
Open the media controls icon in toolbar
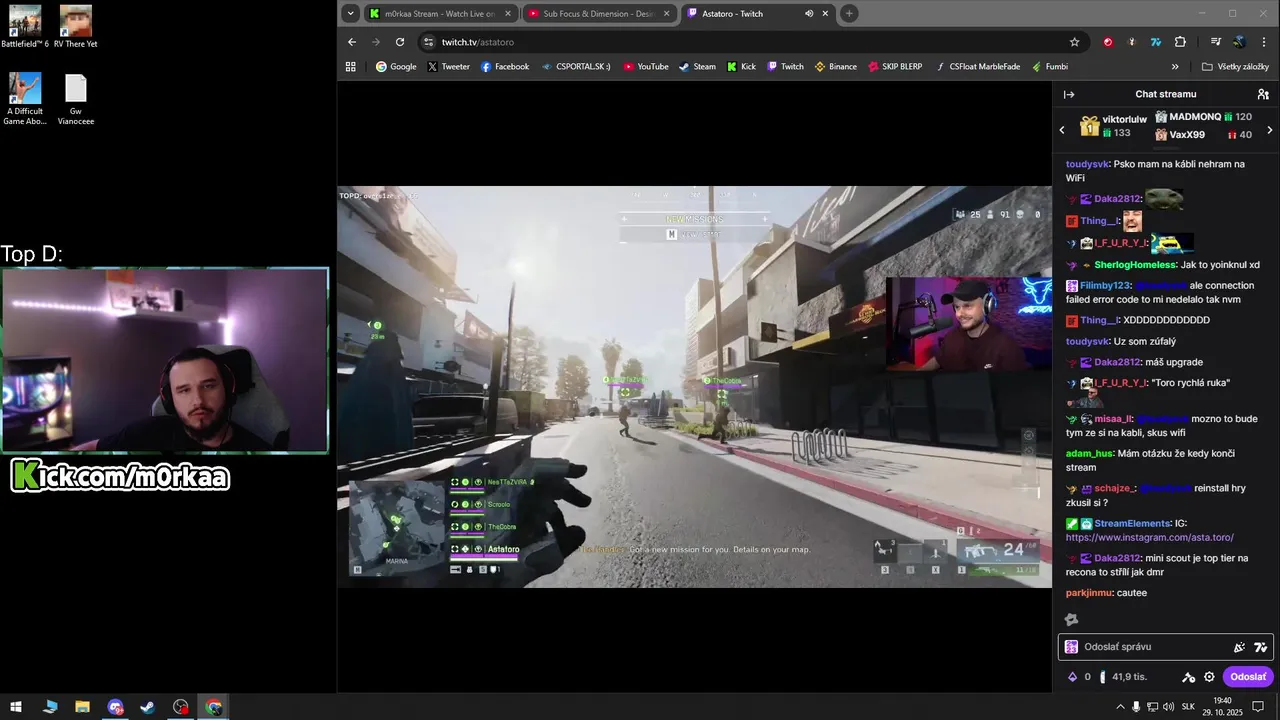coord(1216,42)
